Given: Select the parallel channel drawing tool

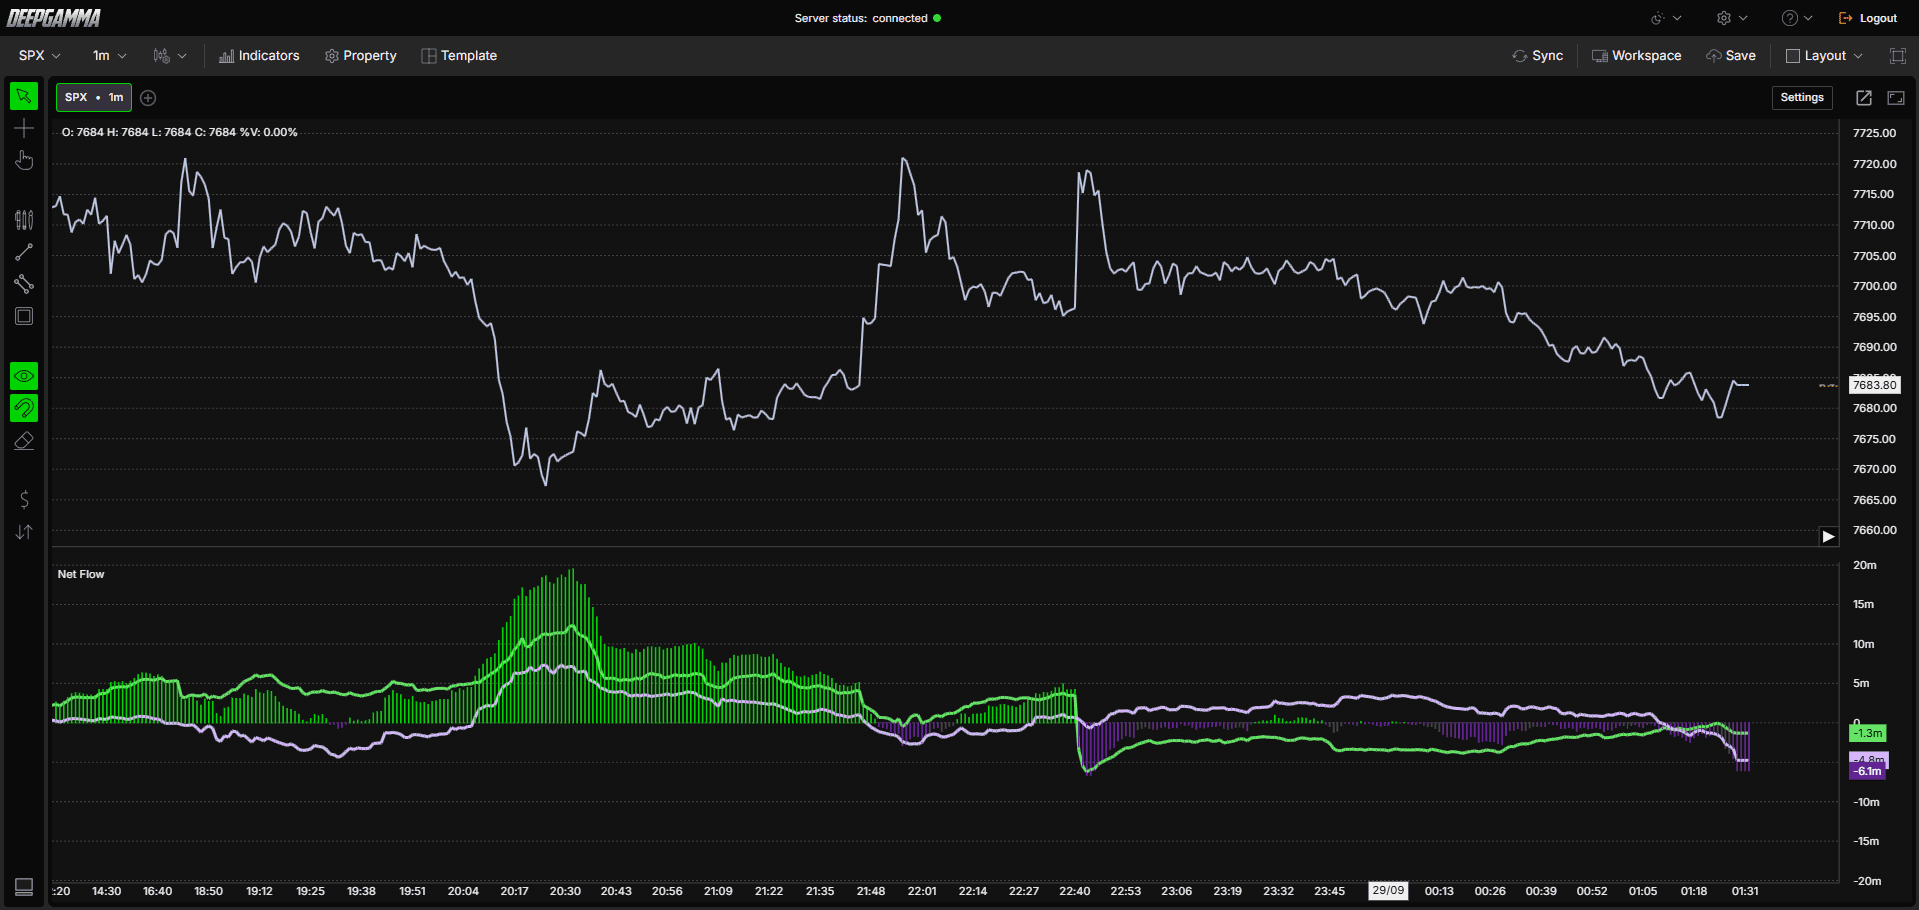Looking at the screenshot, I should point(24,284).
